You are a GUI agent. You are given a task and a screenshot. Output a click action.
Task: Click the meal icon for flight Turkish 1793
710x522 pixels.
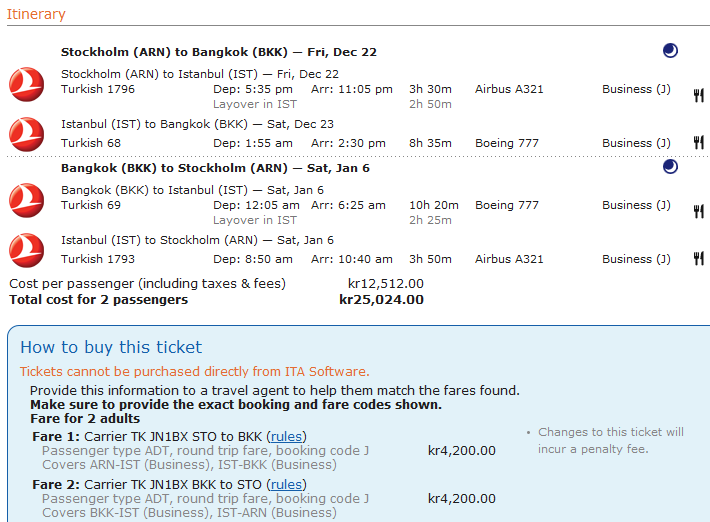[x=699, y=259]
